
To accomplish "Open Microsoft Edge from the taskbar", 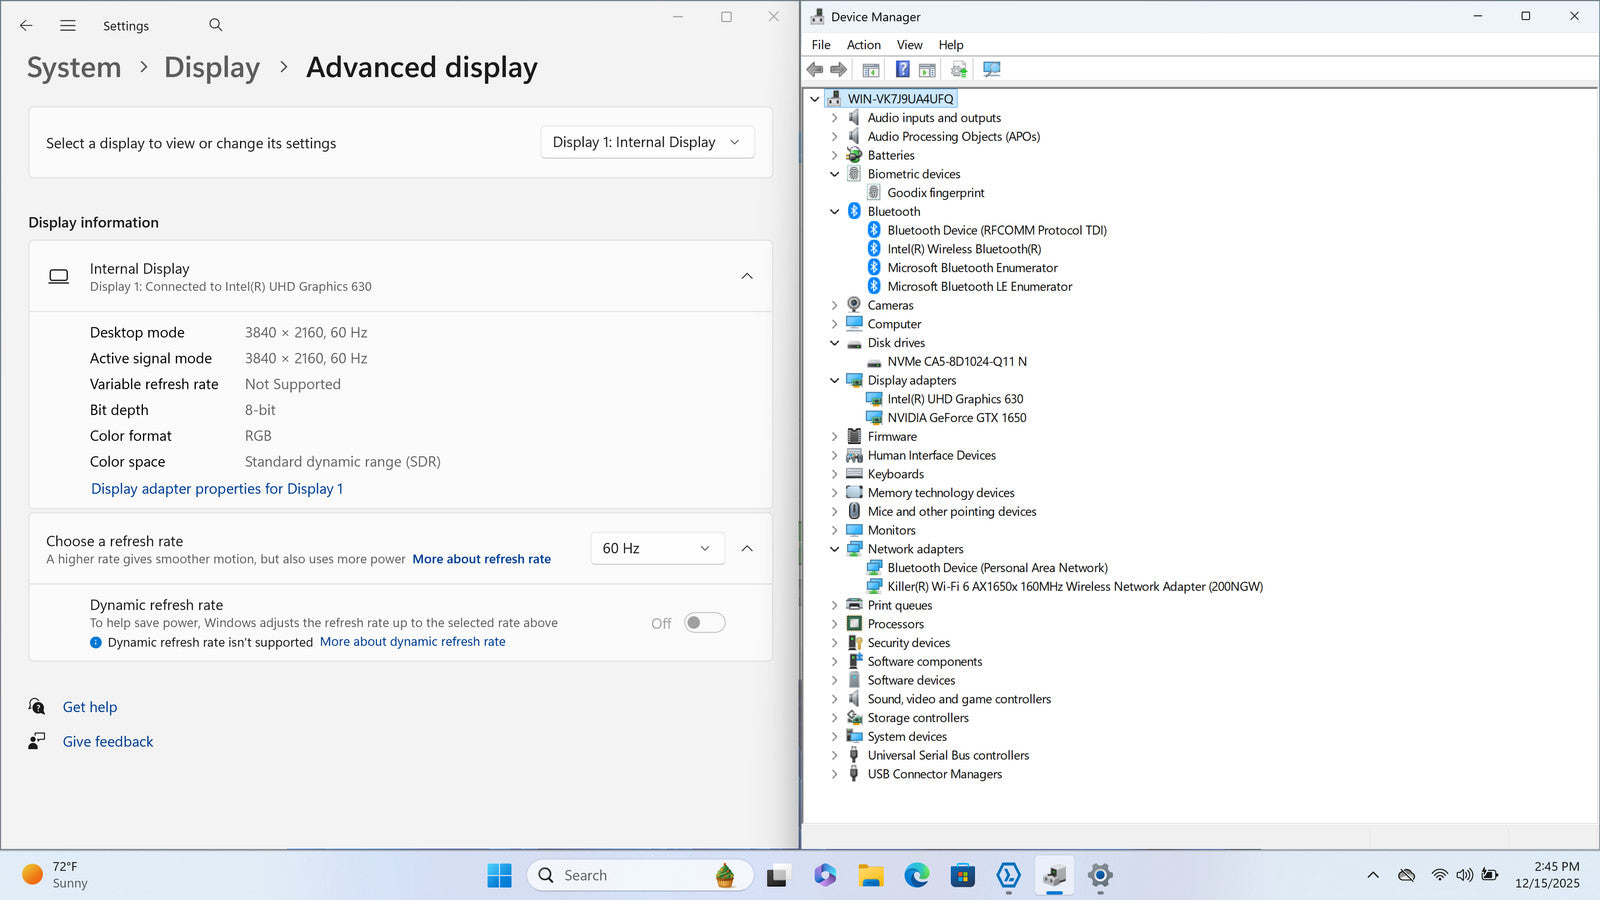I will tap(916, 876).
